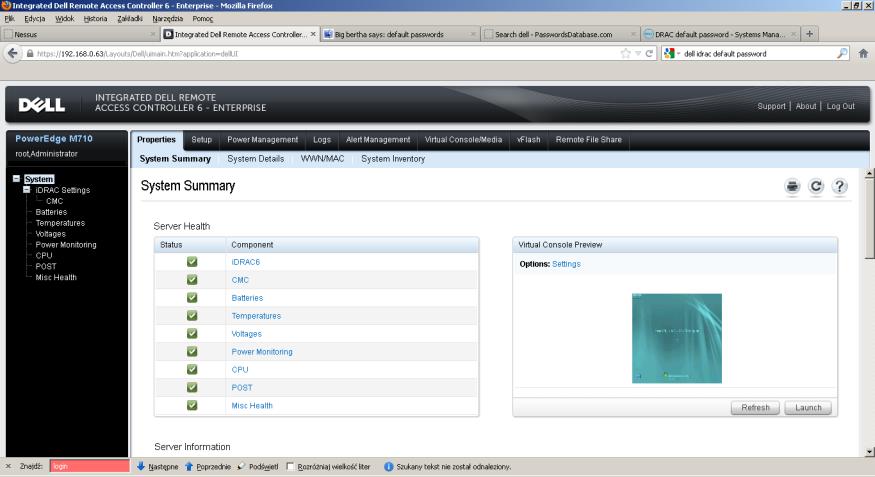Open the address bar history dropdown arrow
875x477 pixels.
click(x=638, y=54)
